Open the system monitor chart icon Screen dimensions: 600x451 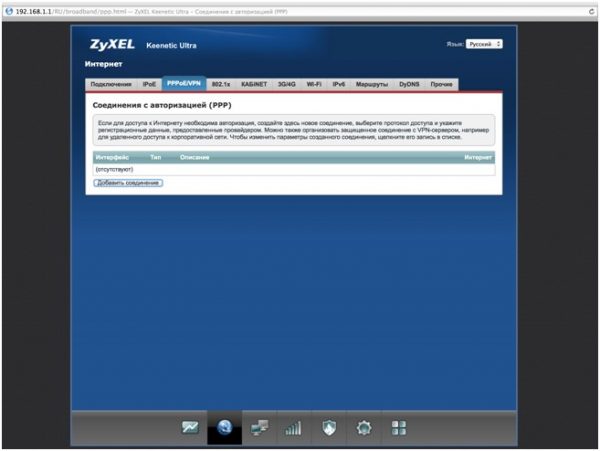(190, 428)
